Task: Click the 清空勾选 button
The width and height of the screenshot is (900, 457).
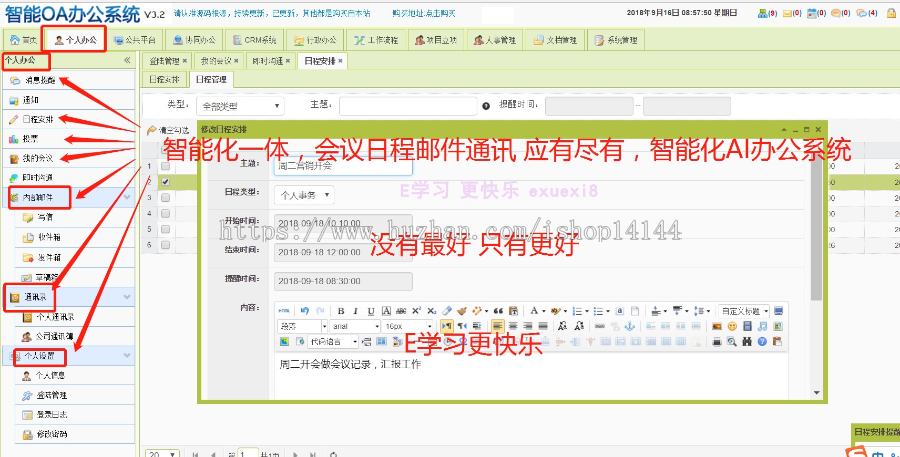Action: [x=168, y=130]
